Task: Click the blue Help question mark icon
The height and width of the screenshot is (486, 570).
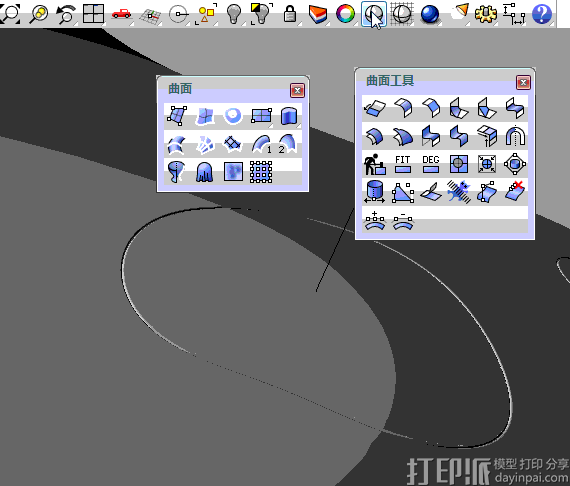Action: tap(542, 14)
